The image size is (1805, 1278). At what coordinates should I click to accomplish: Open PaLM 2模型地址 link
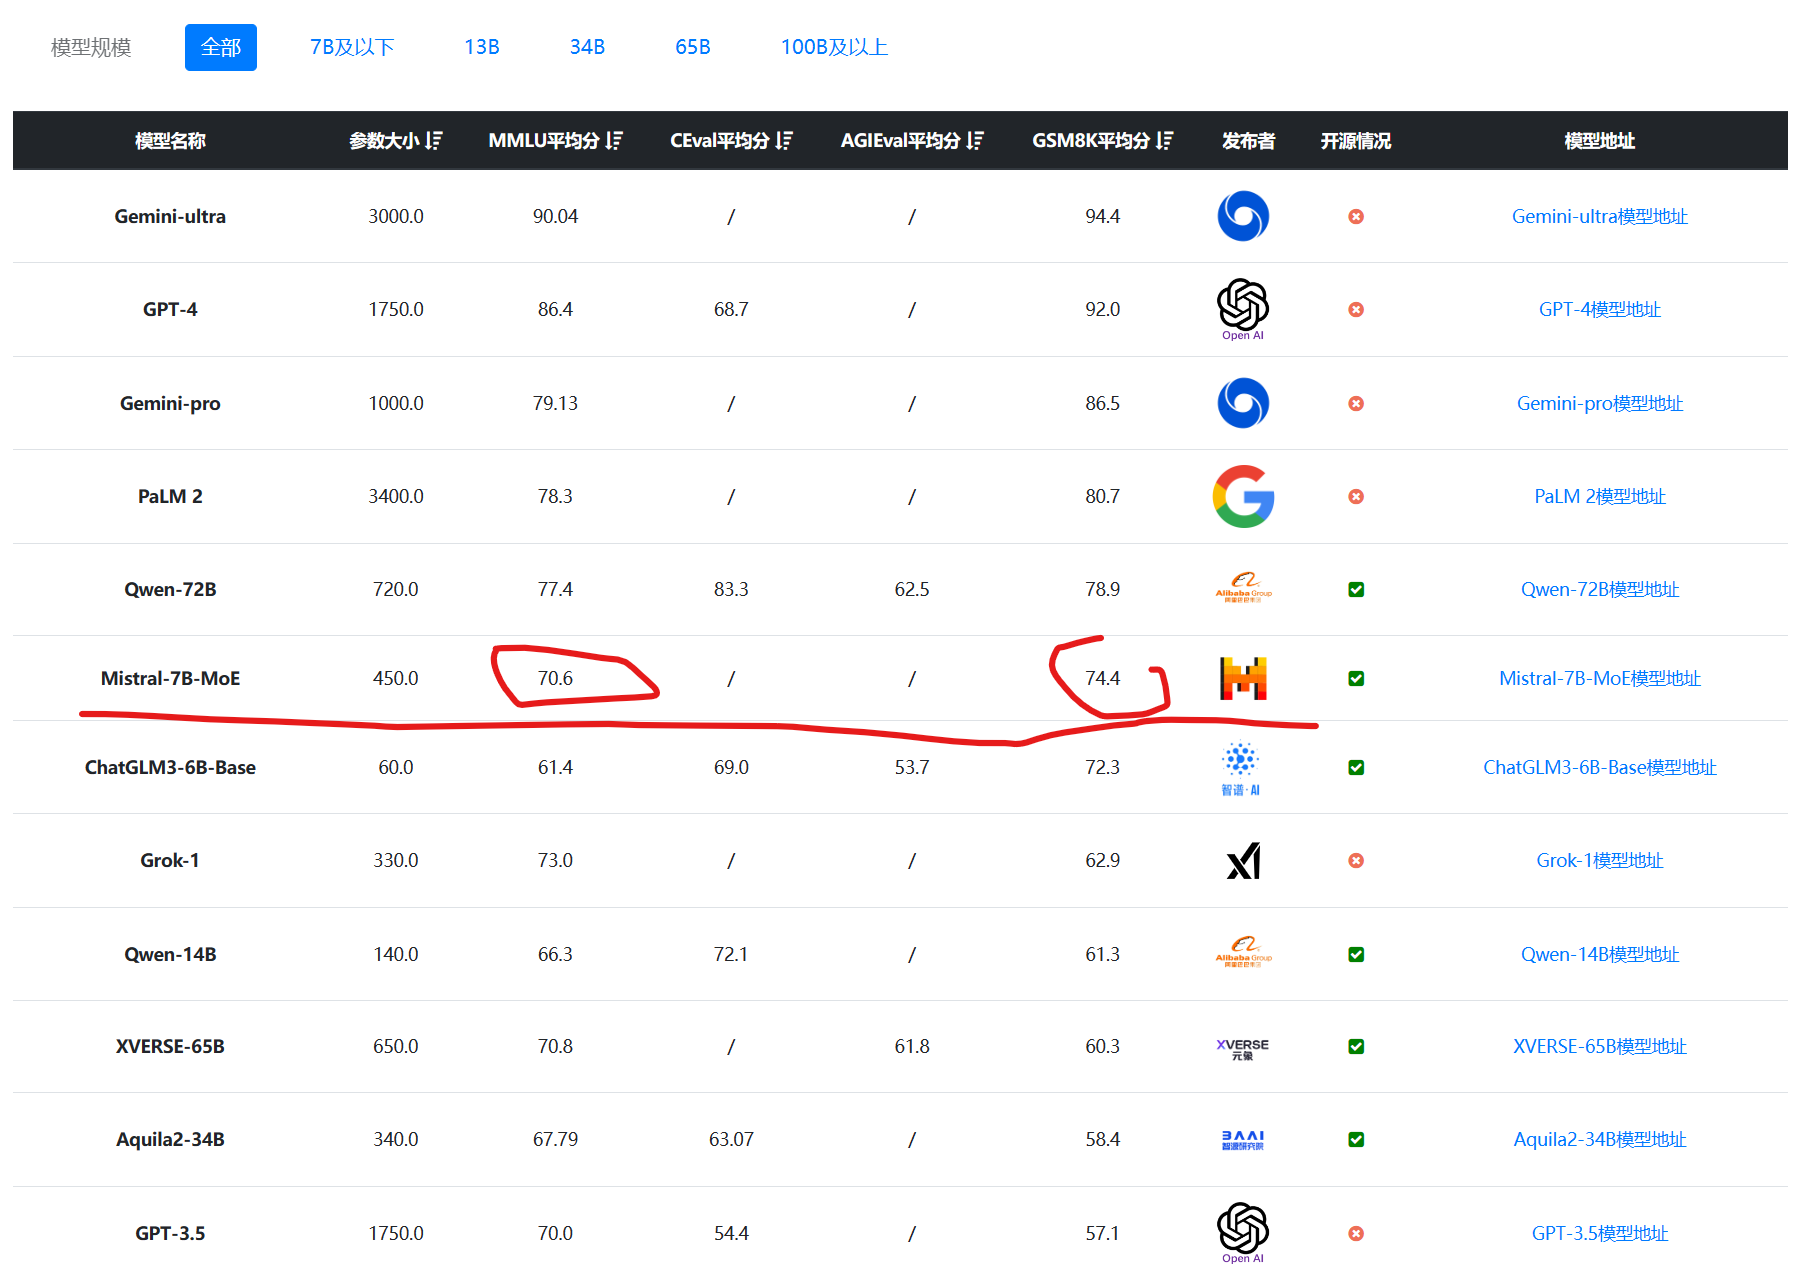(x=1600, y=496)
